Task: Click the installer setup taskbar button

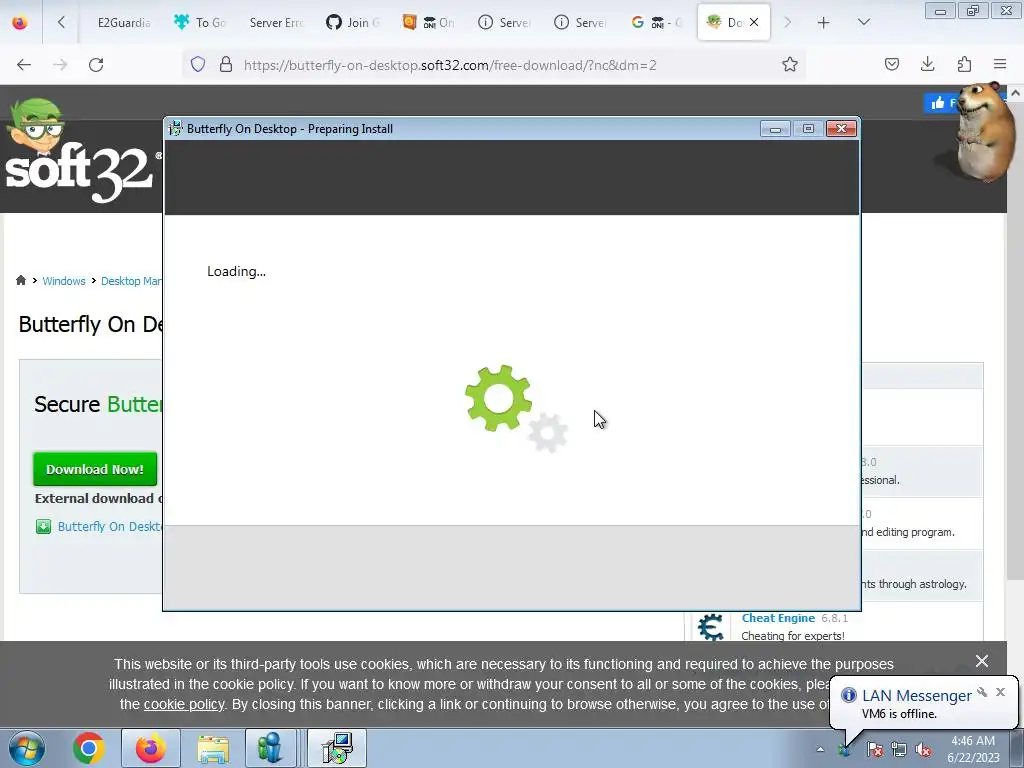Action: [x=338, y=748]
